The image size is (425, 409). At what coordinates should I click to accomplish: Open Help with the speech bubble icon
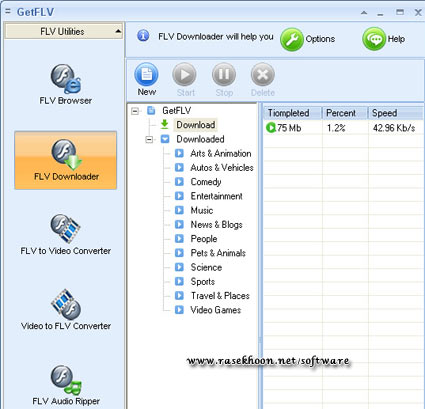click(x=374, y=39)
